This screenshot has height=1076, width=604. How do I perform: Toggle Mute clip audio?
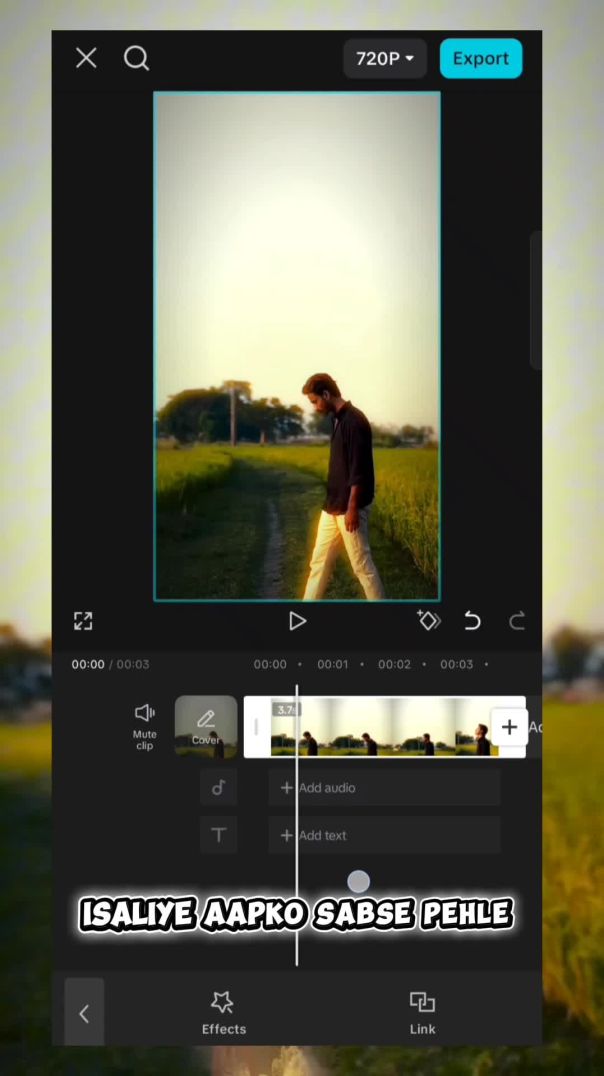pyautogui.click(x=145, y=725)
